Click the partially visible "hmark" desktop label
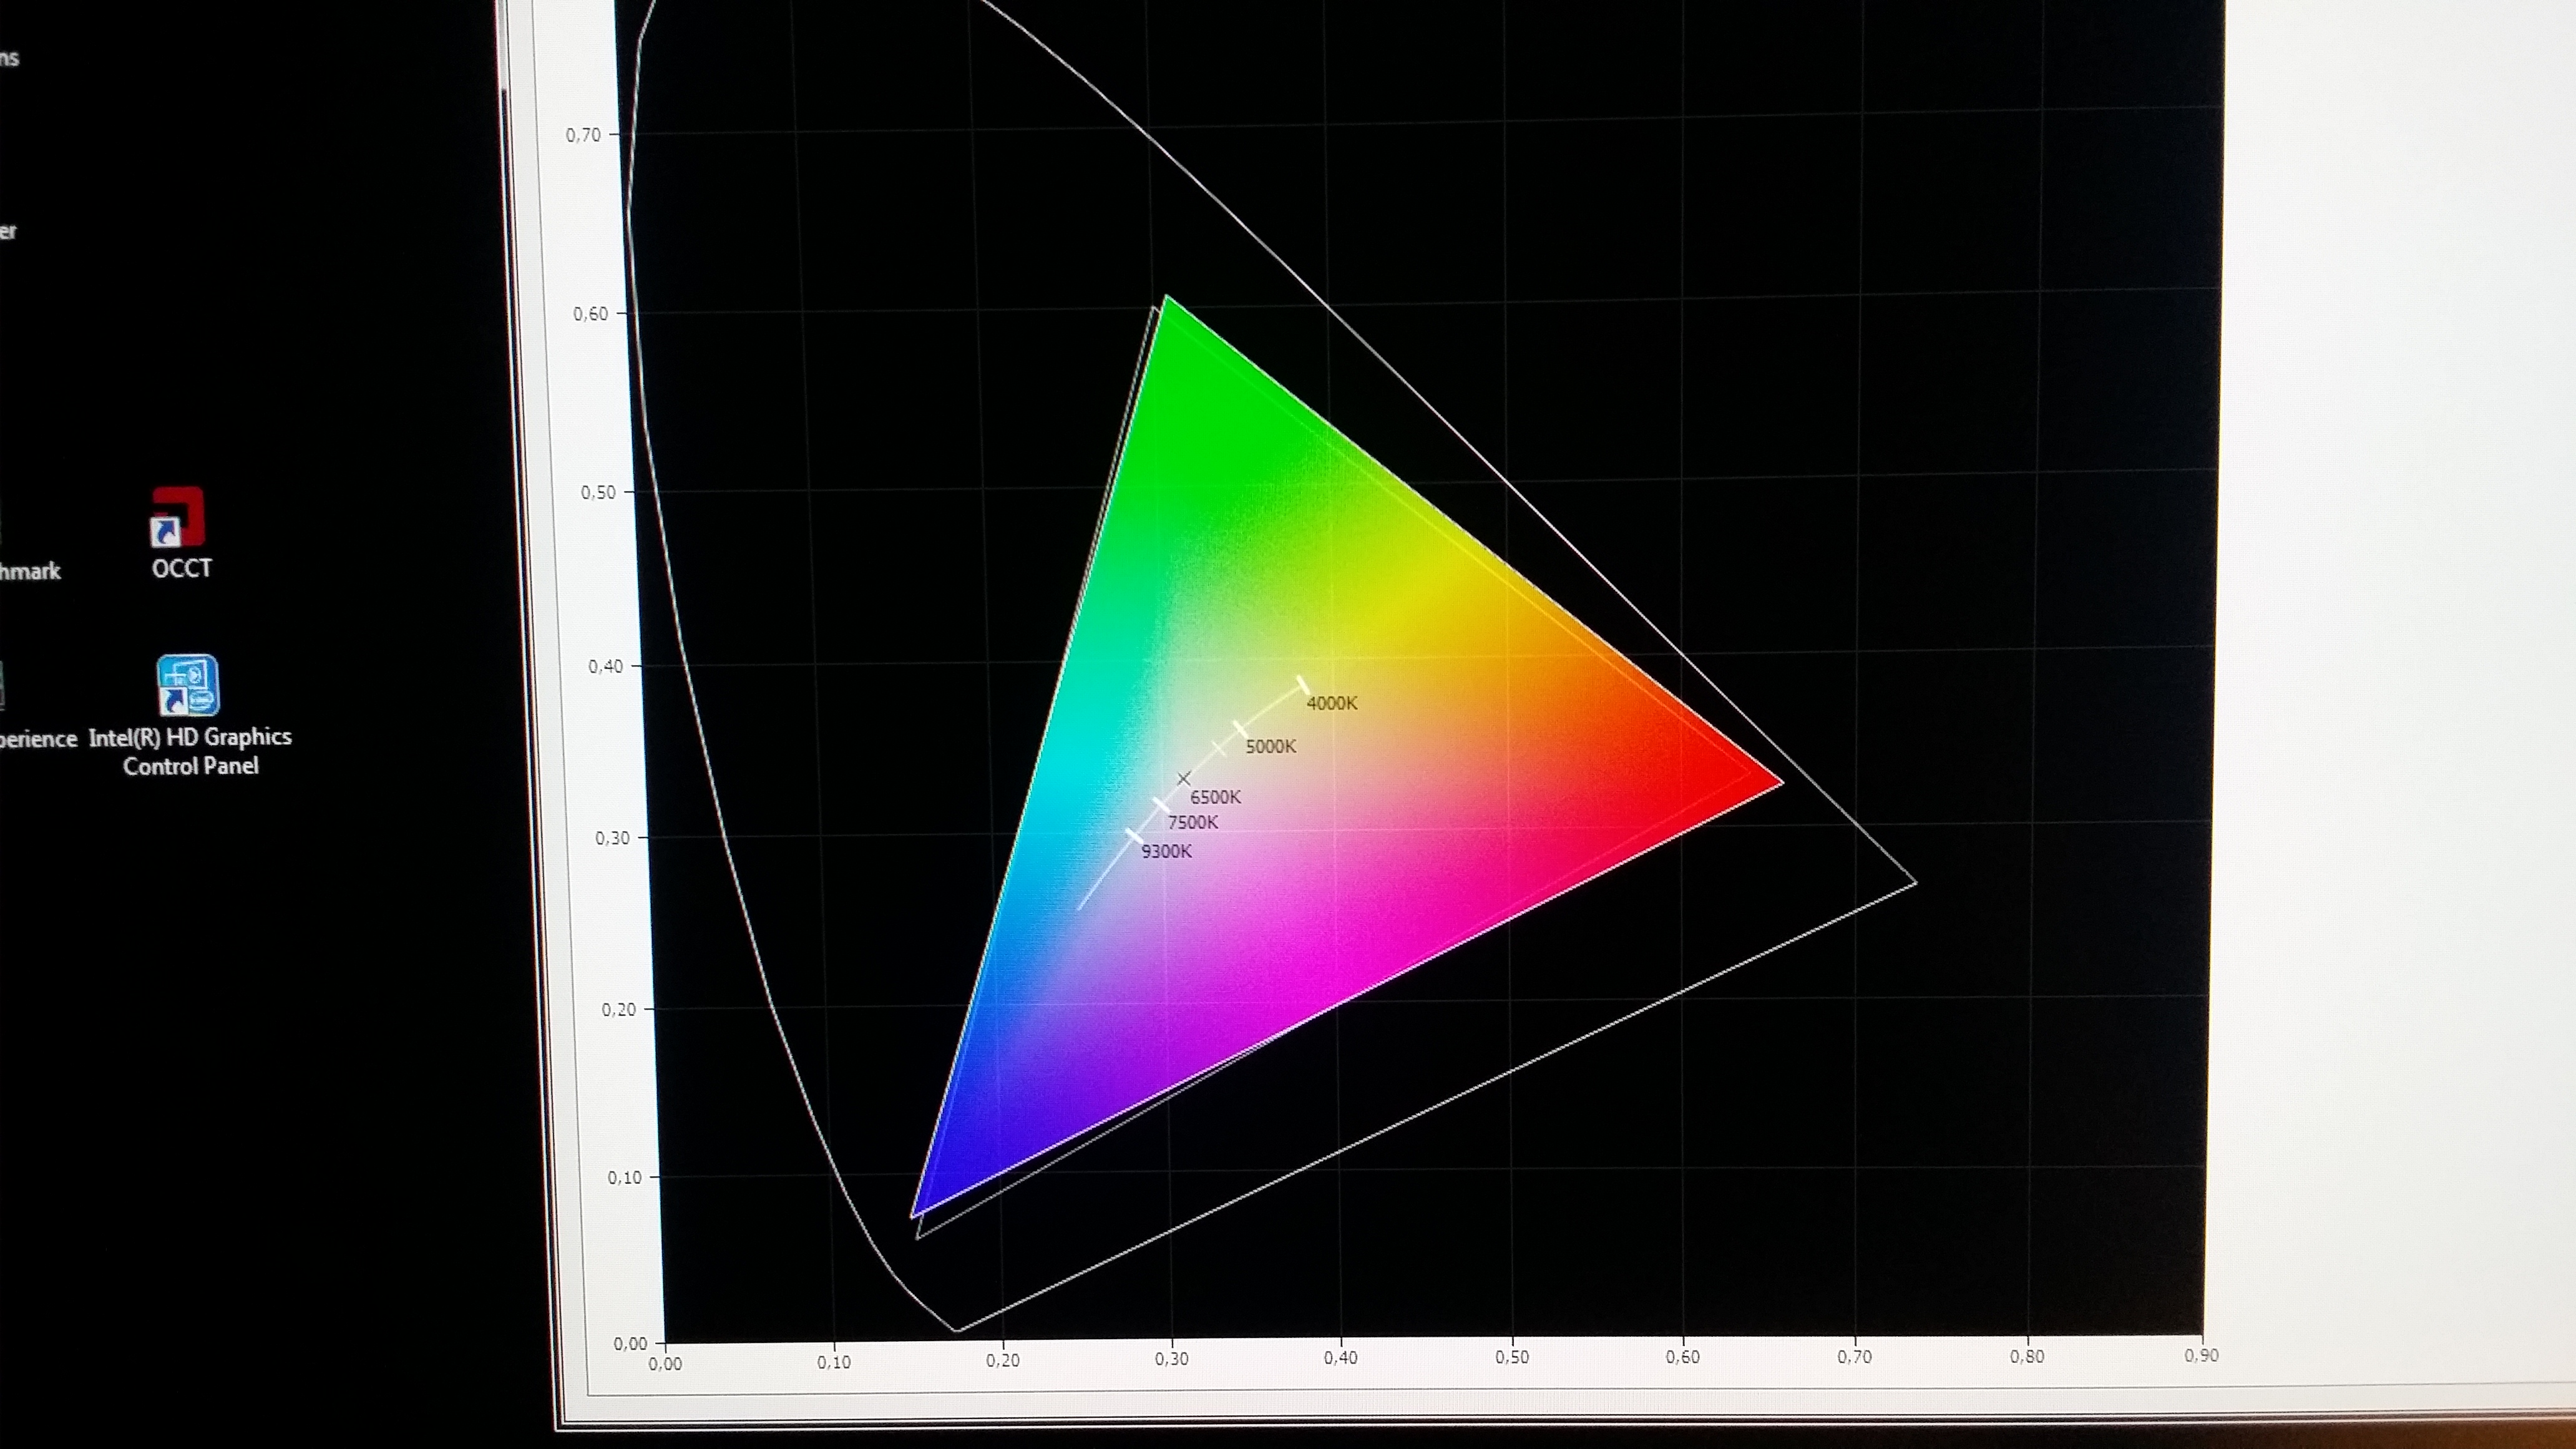 (x=30, y=571)
